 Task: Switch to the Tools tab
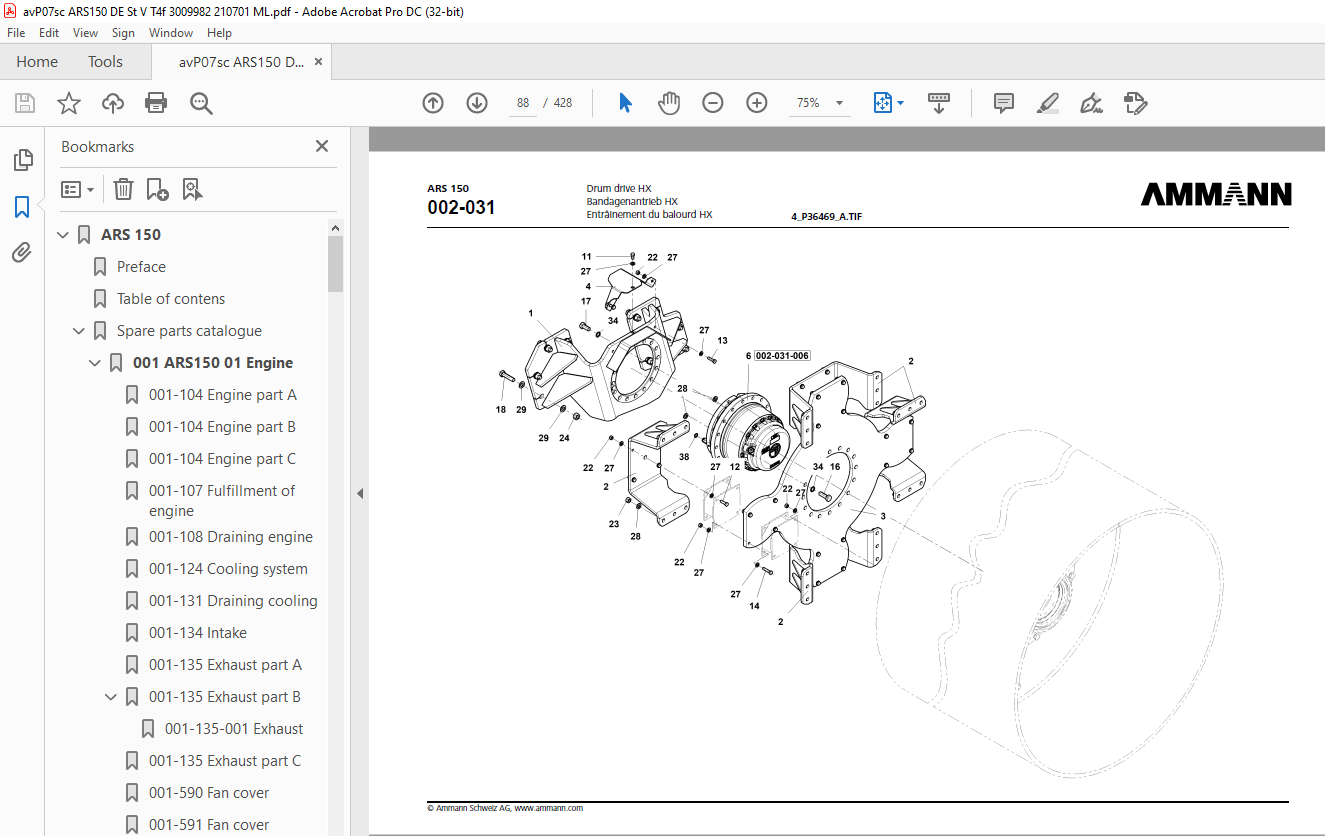[x=105, y=62]
